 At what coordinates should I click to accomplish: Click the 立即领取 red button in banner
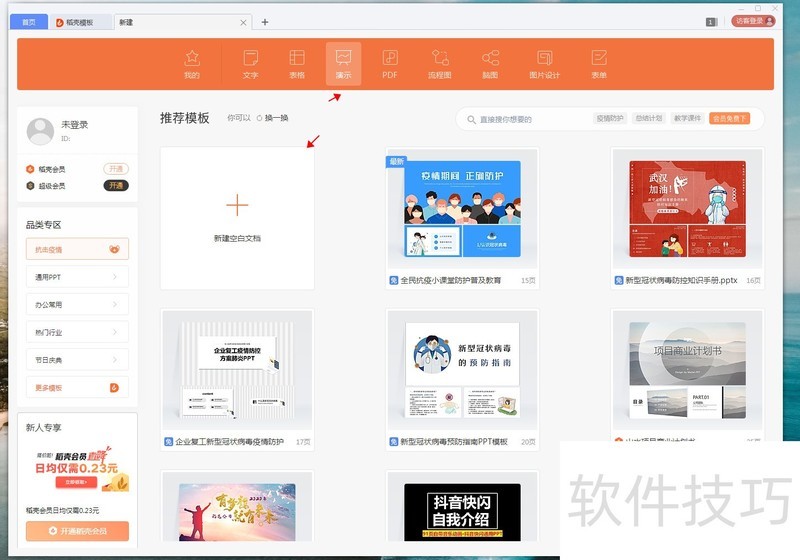point(76,481)
